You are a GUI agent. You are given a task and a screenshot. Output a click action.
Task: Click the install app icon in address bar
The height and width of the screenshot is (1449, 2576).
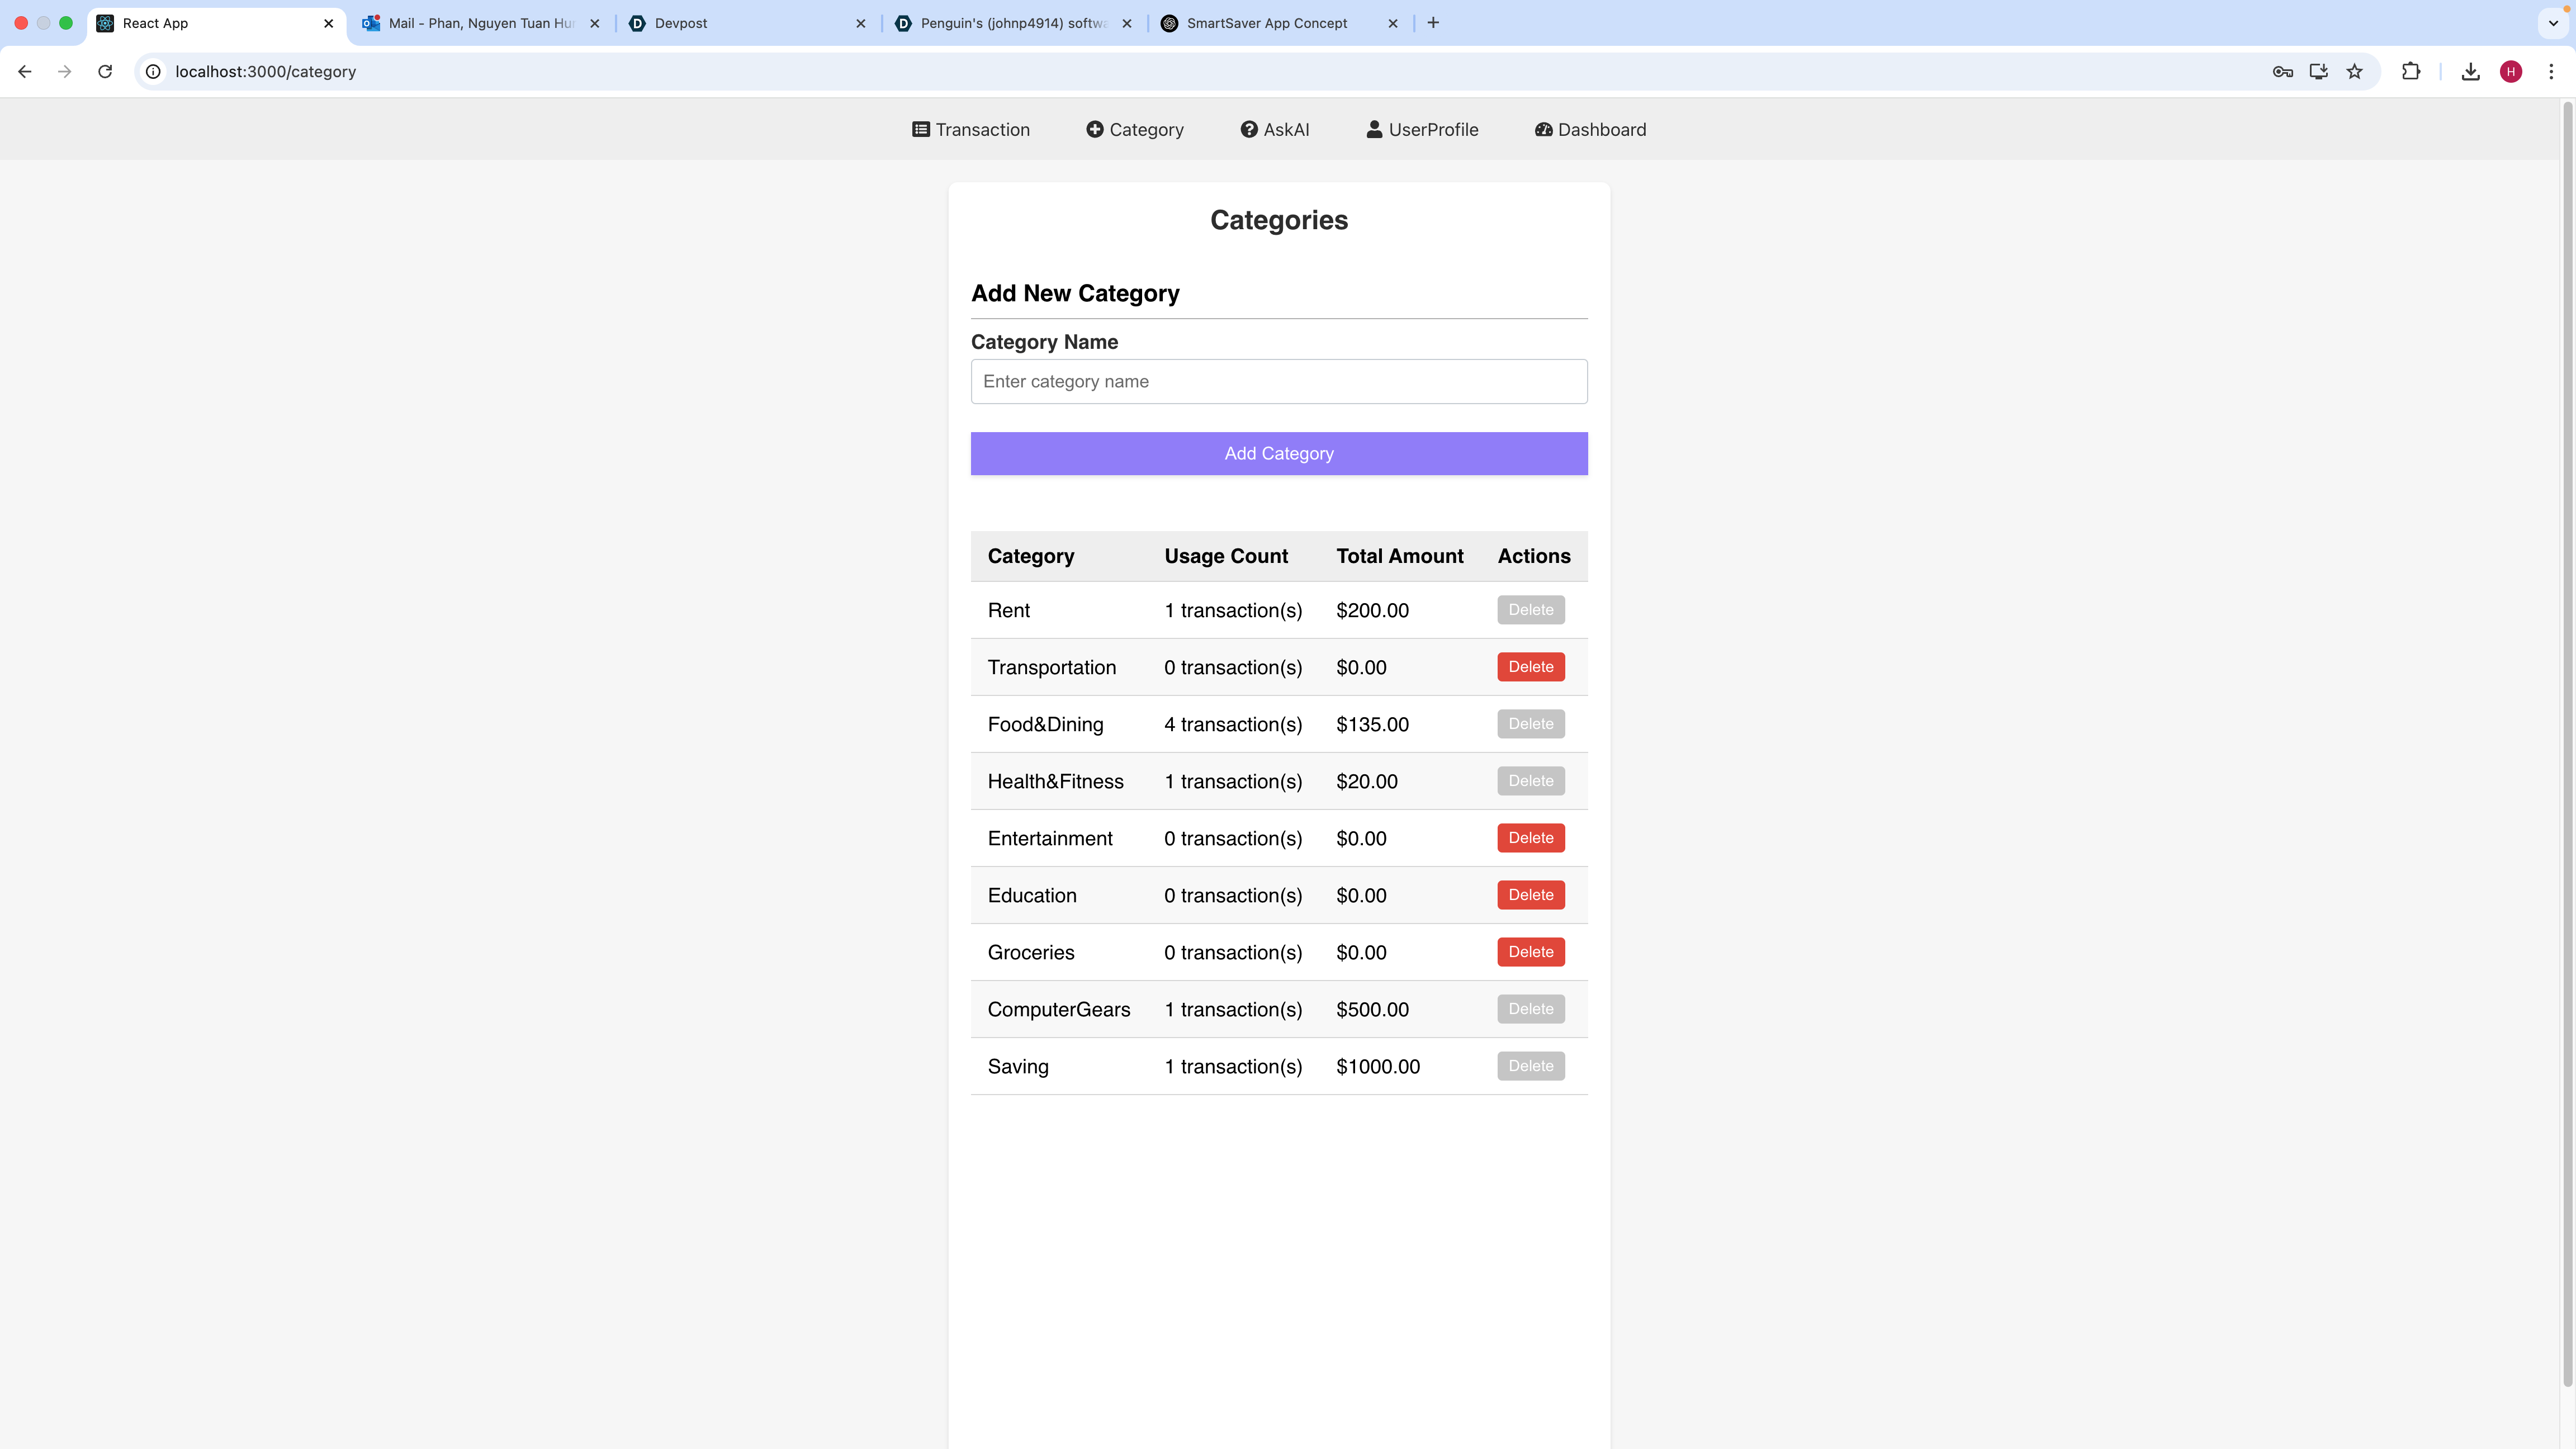(x=2318, y=72)
